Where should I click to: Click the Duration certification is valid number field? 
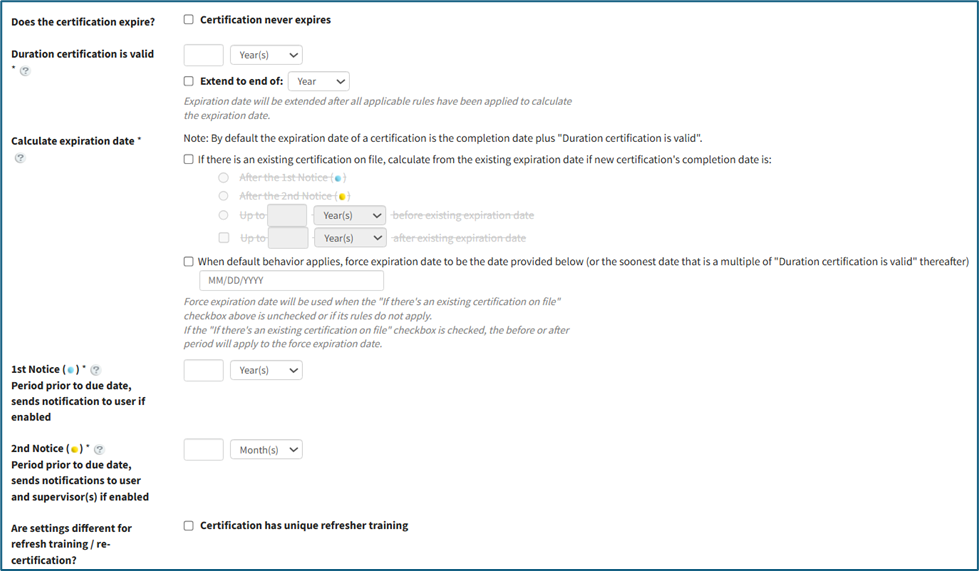(x=204, y=56)
